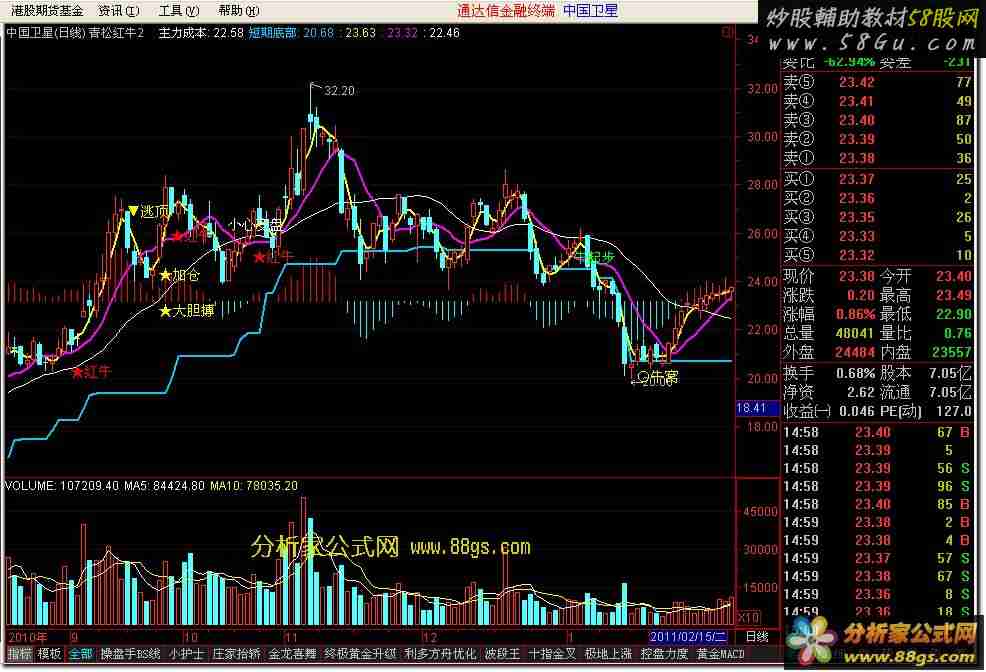Open the 工具(V) menu

pyautogui.click(x=179, y=11)
